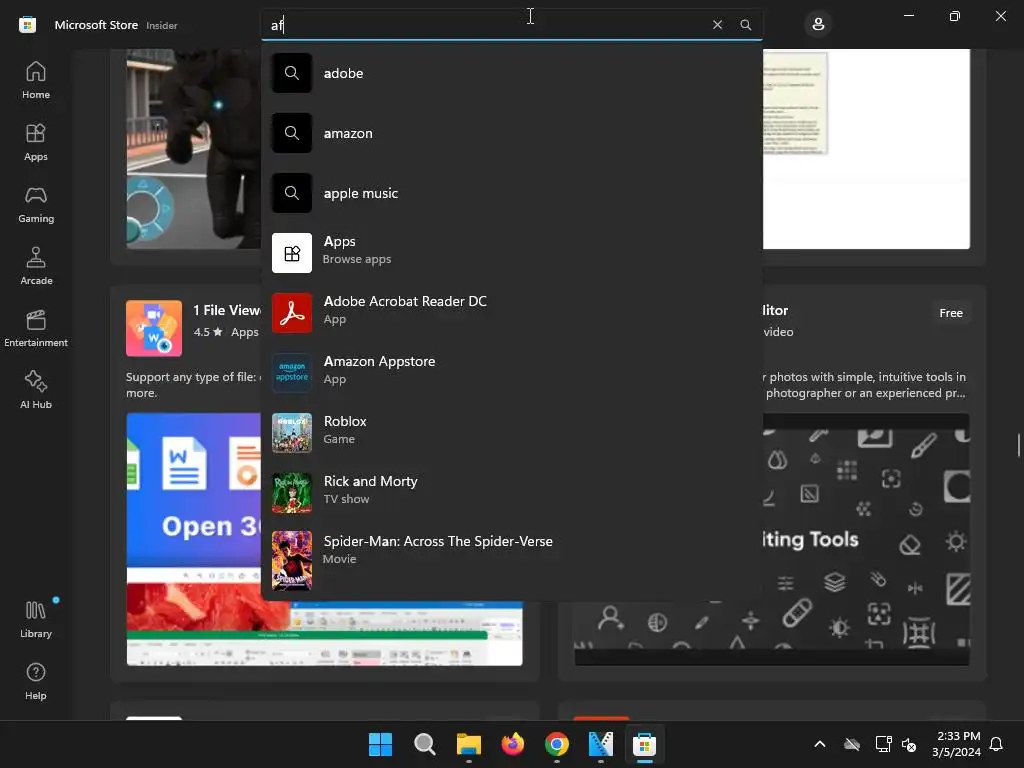
Task: Open Adobe Acrobat Reader DC result
Action: pos(511,313)
